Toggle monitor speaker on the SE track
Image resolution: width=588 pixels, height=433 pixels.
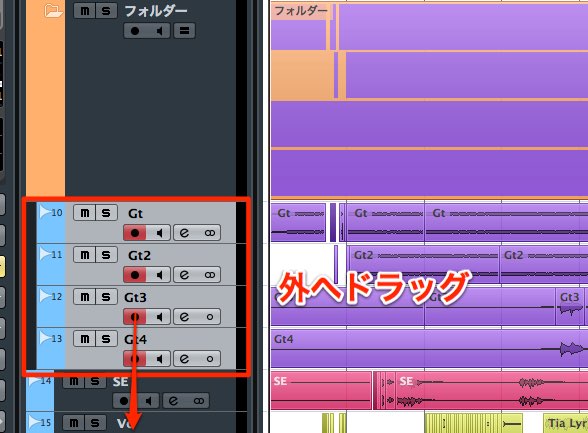148,401
